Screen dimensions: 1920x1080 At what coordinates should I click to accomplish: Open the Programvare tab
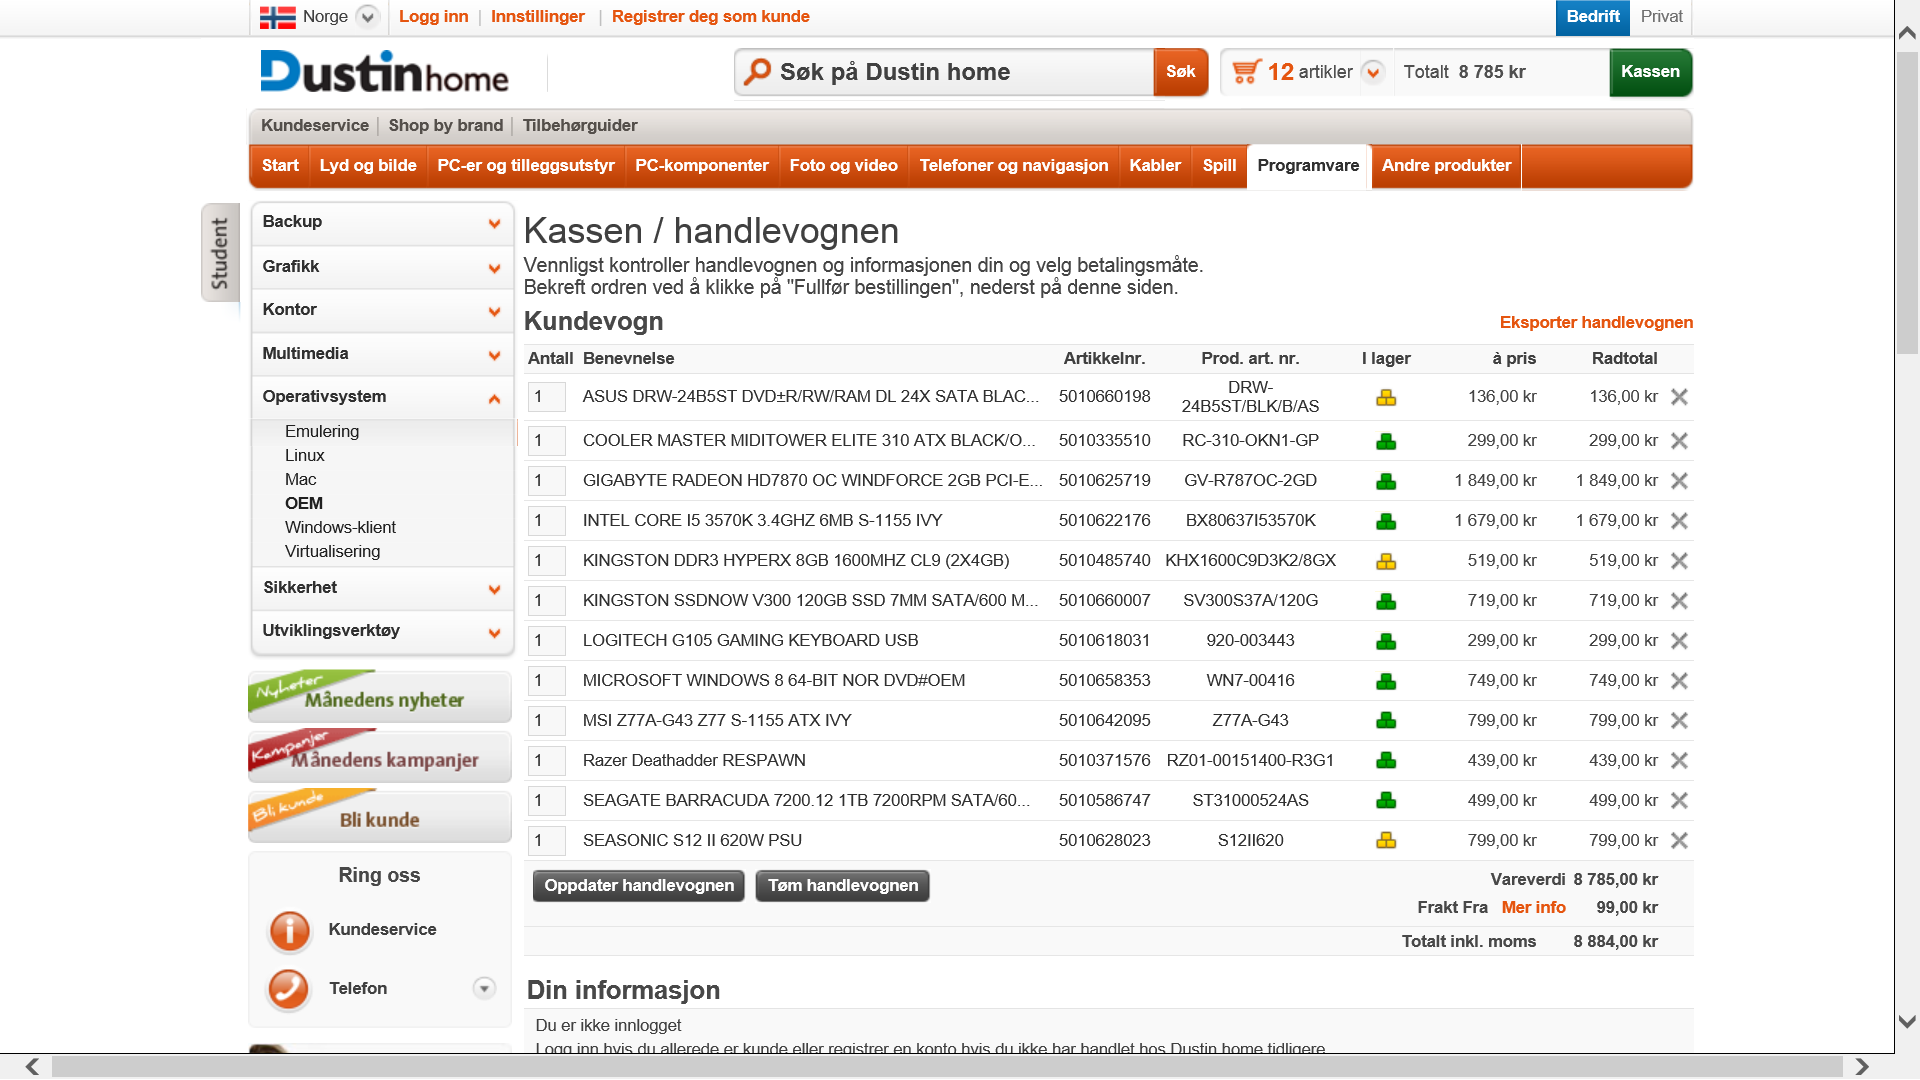click(1308, 166)
